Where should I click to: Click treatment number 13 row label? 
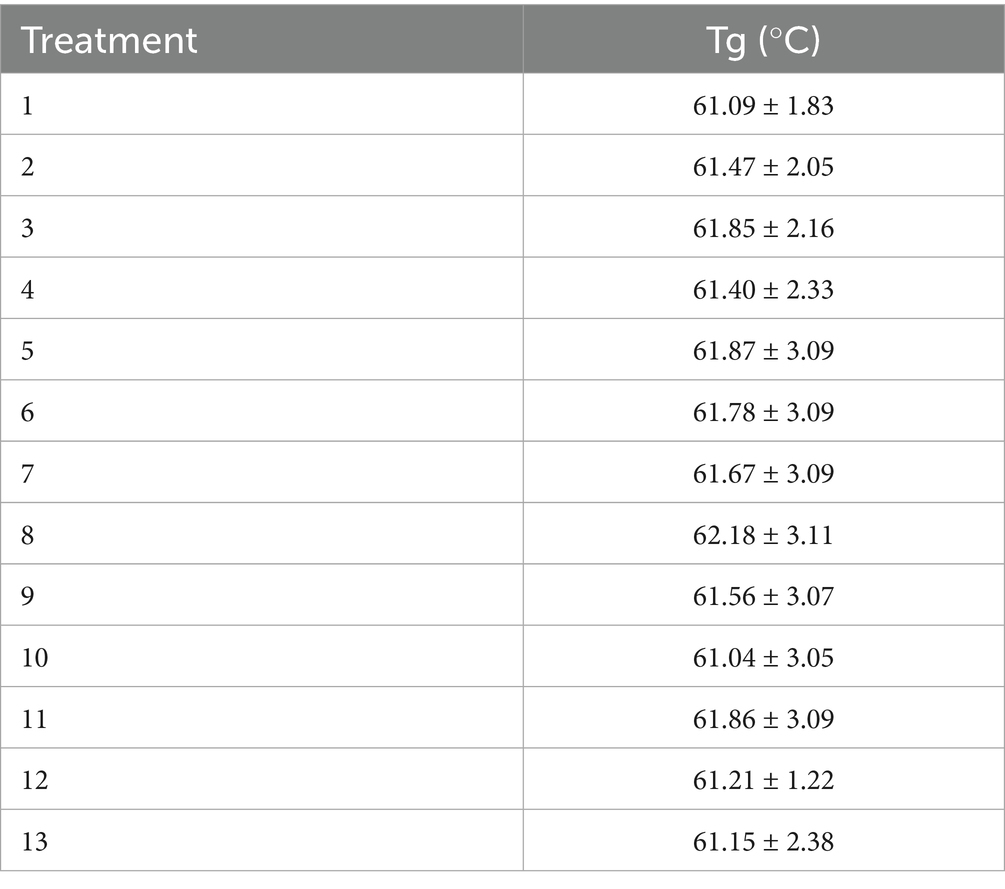34,842
